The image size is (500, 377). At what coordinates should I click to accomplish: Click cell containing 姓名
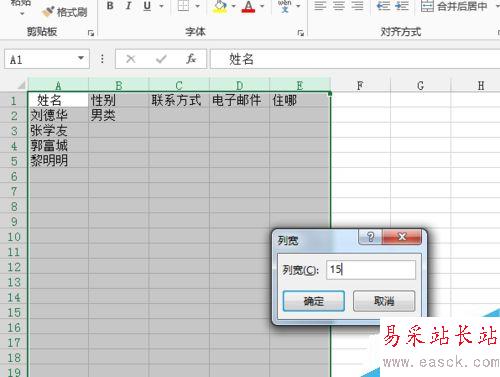58,100
